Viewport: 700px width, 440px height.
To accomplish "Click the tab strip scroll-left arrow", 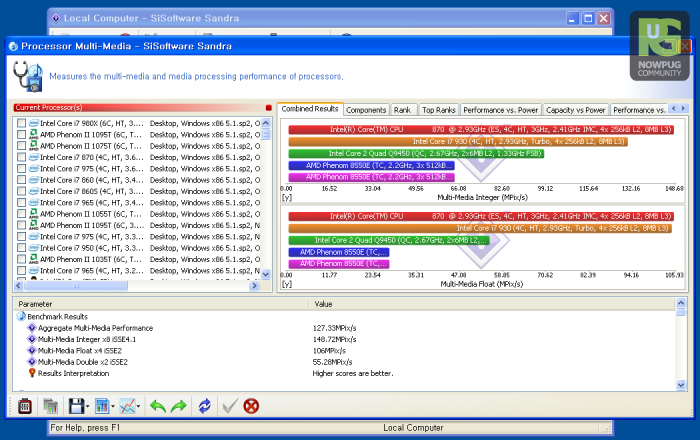I will tap(674, 108).
